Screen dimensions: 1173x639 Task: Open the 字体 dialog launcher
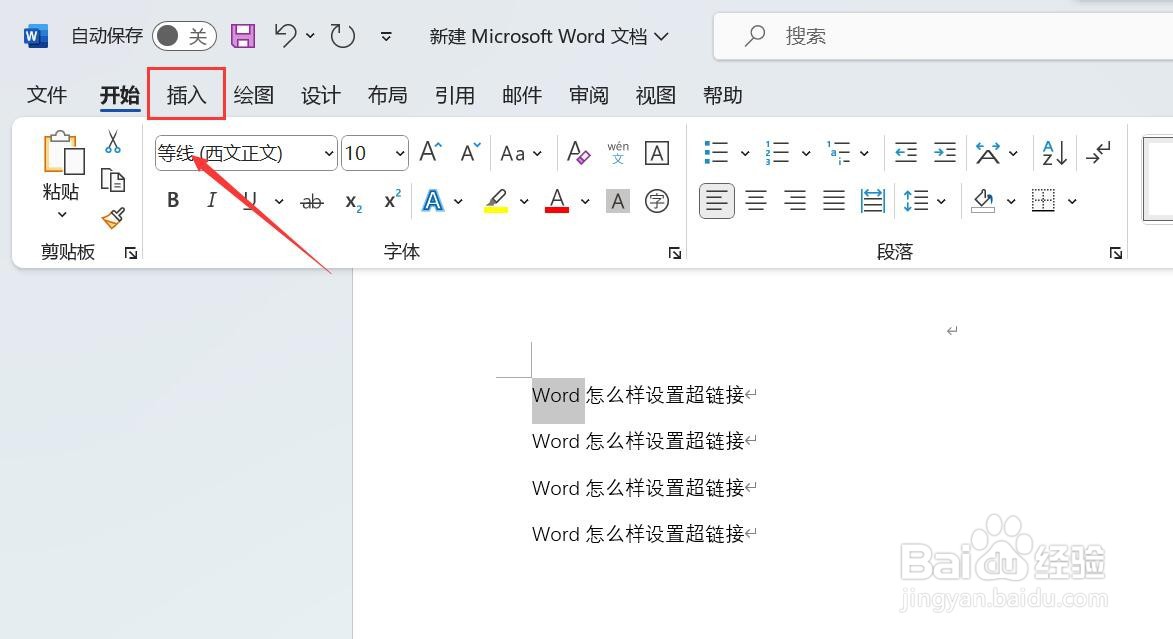pyautogui.click(x=675, y=253)
